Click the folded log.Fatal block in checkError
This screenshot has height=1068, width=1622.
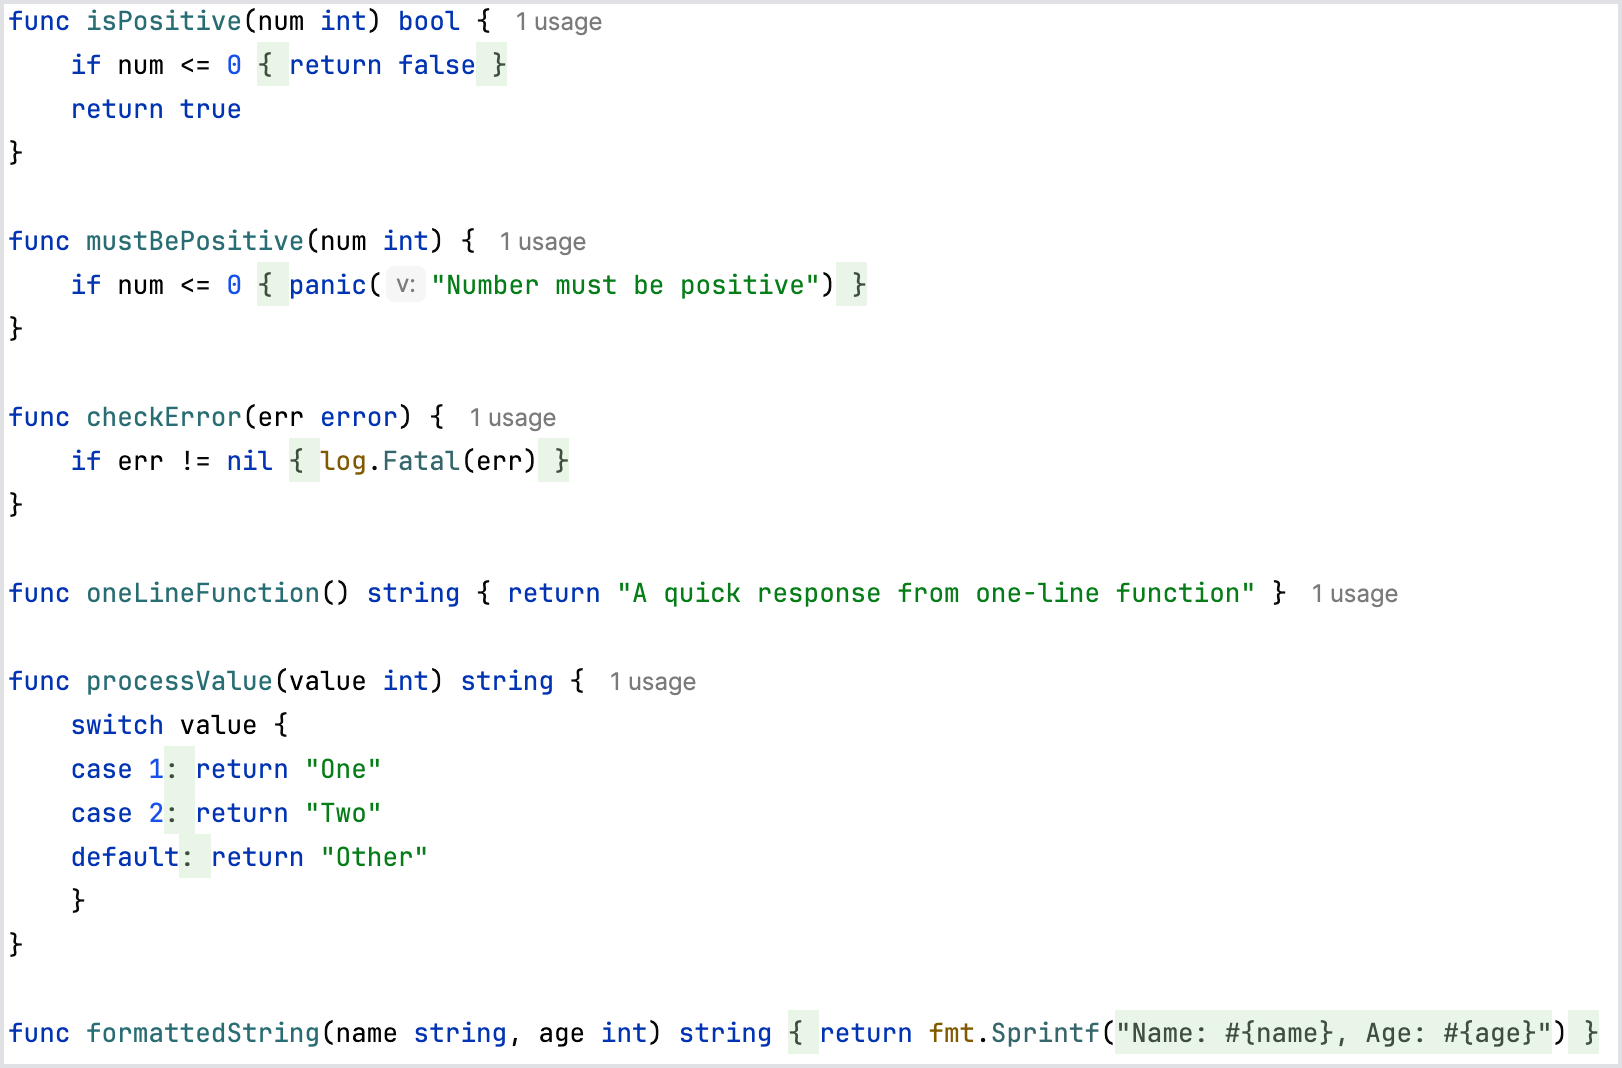coord(428,461)
